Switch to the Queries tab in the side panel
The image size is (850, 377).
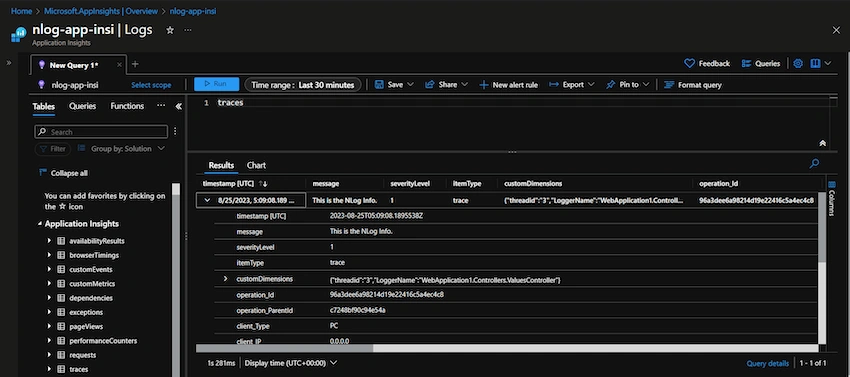pyautogui.click(x=82, y=106)
